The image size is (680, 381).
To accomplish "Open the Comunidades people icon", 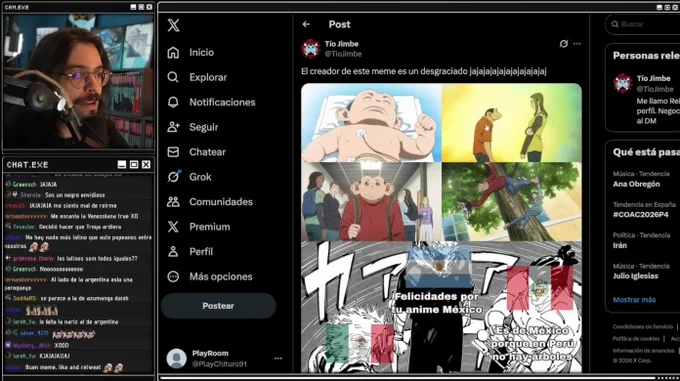I will point(173,202).
